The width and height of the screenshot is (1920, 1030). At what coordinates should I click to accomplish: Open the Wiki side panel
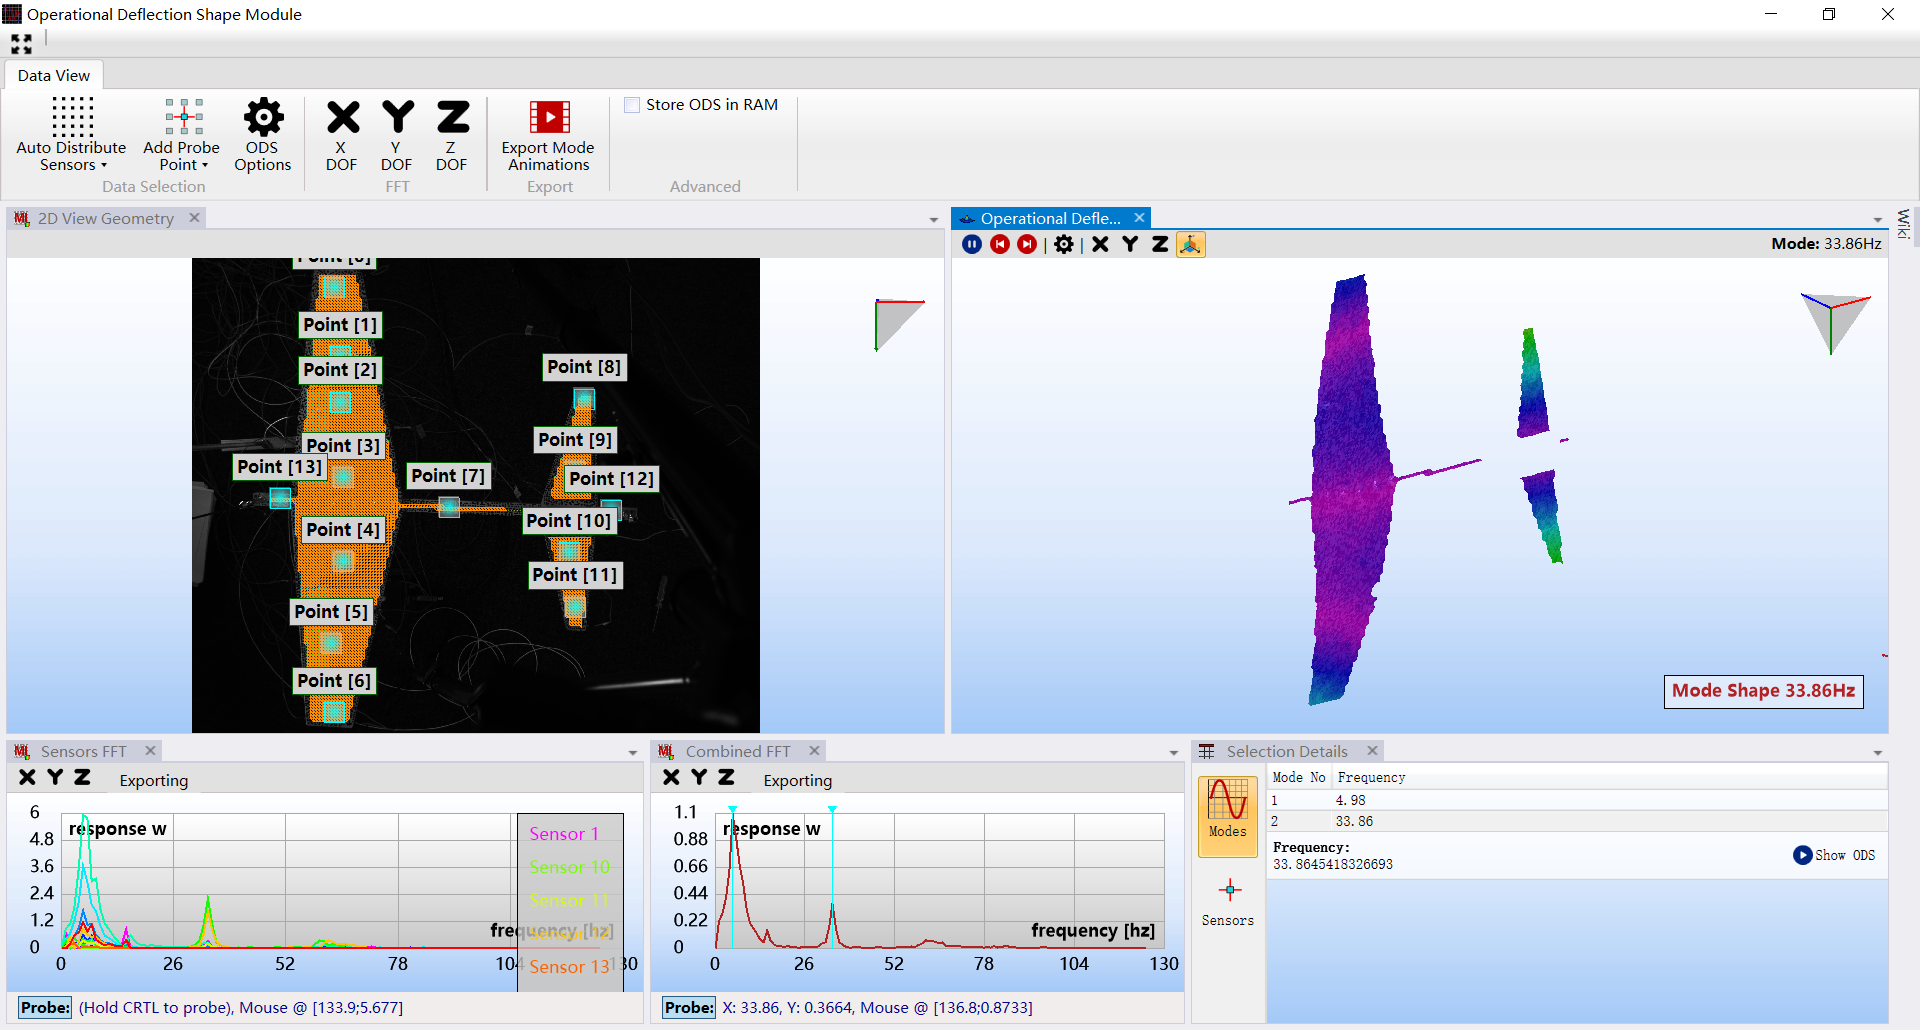click(1903, 224)
